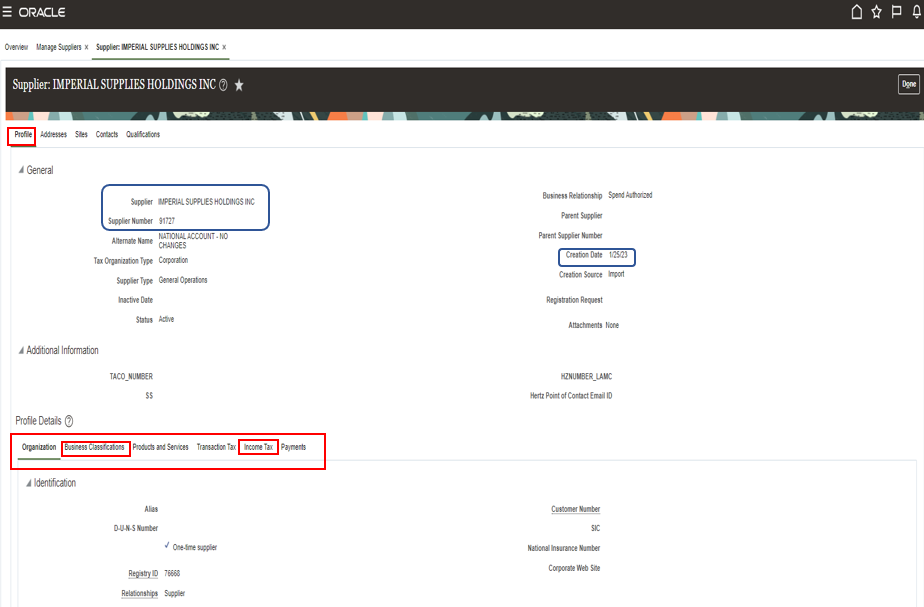Screen dimensions: 924x607
Task: Open the Customer Number link
Action: pos(575,509)
